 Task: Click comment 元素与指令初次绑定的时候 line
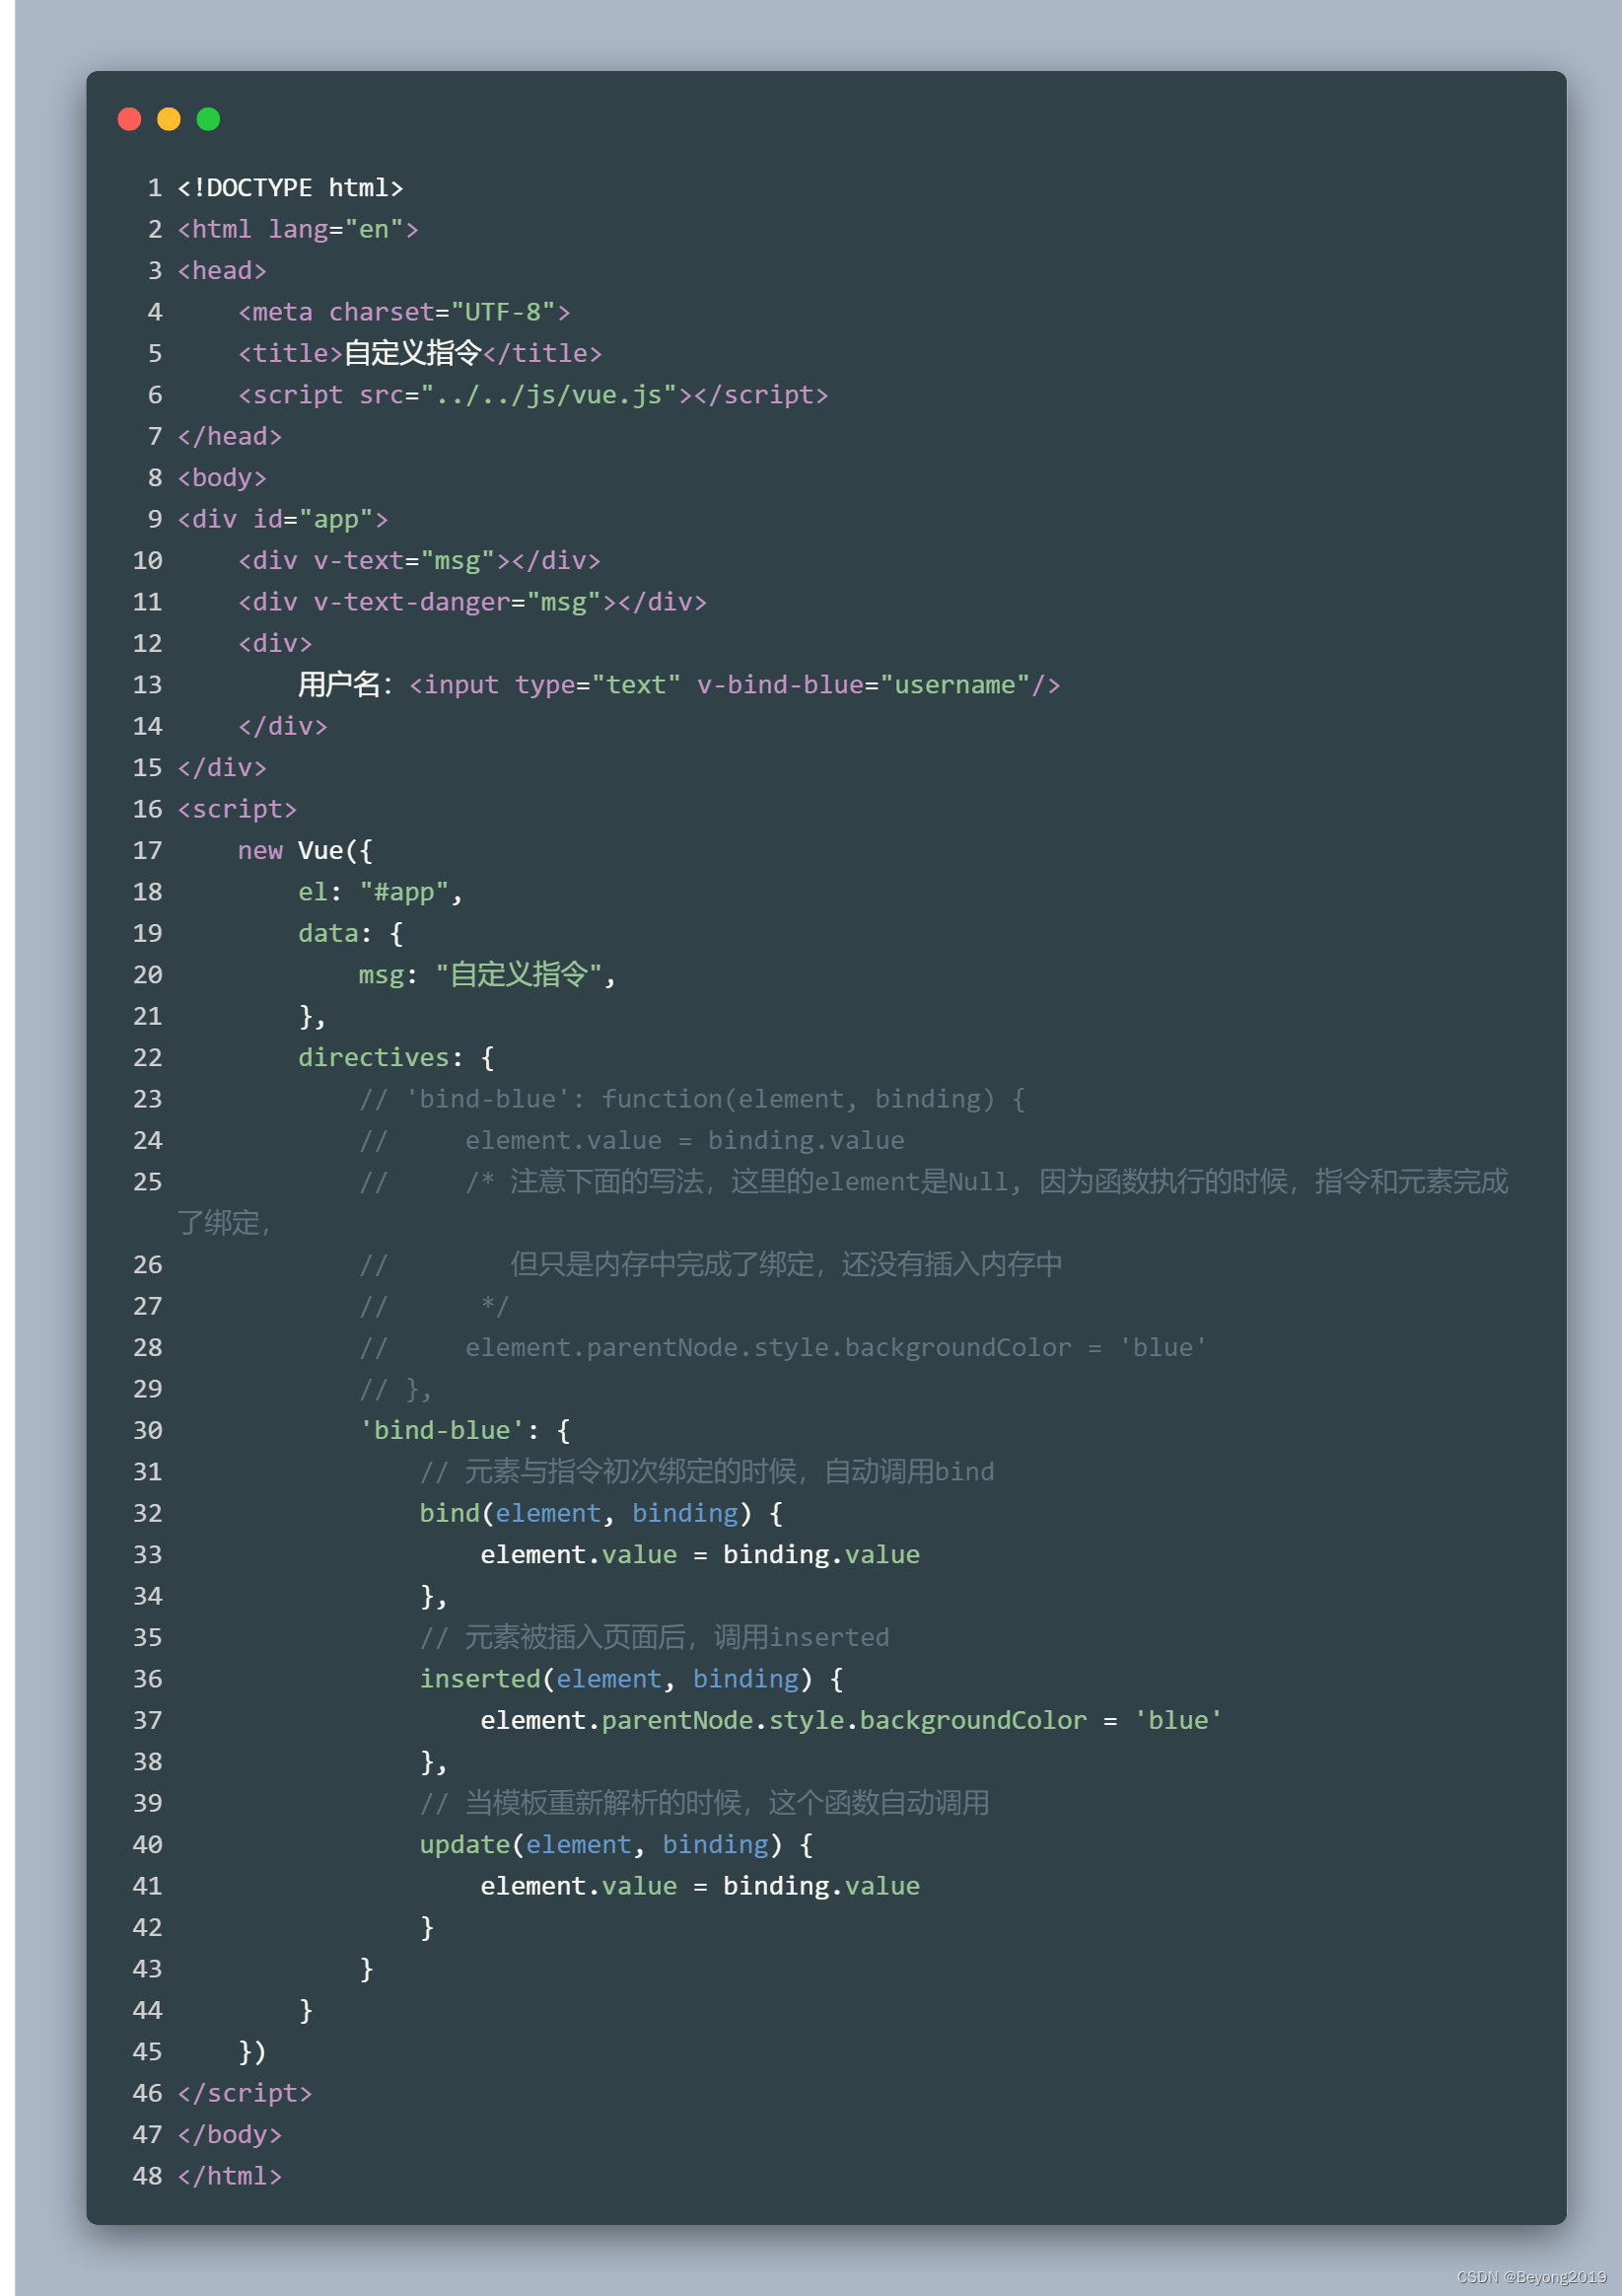tap(707, 1471)
